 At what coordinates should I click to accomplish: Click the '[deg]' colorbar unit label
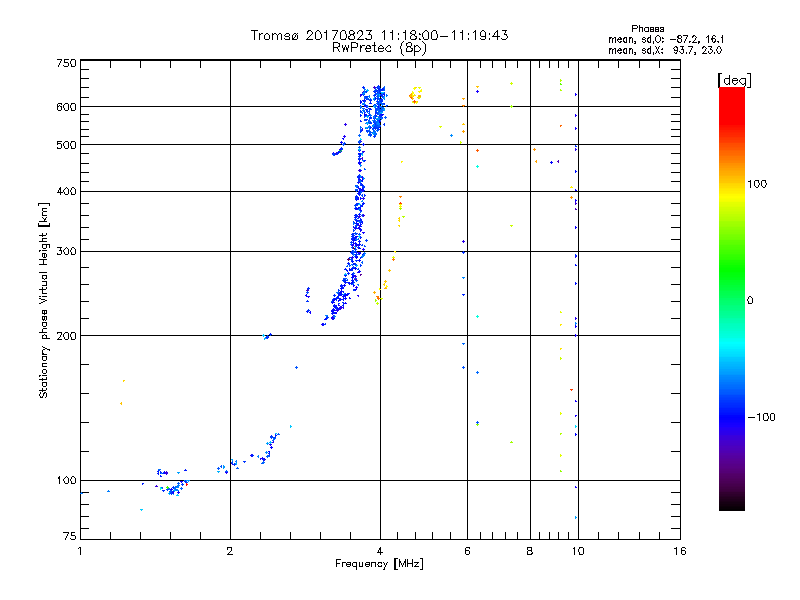[734, 80]
